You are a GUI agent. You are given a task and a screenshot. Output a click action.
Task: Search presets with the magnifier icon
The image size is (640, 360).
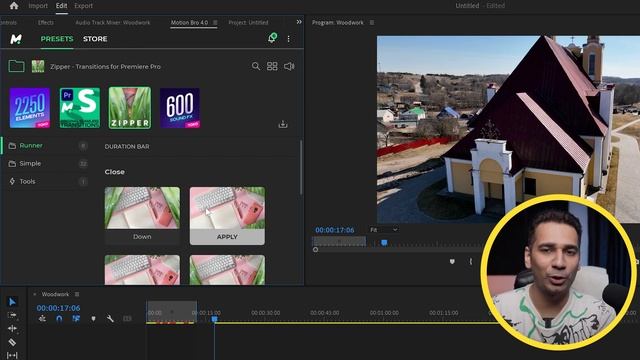click(256, 66)
